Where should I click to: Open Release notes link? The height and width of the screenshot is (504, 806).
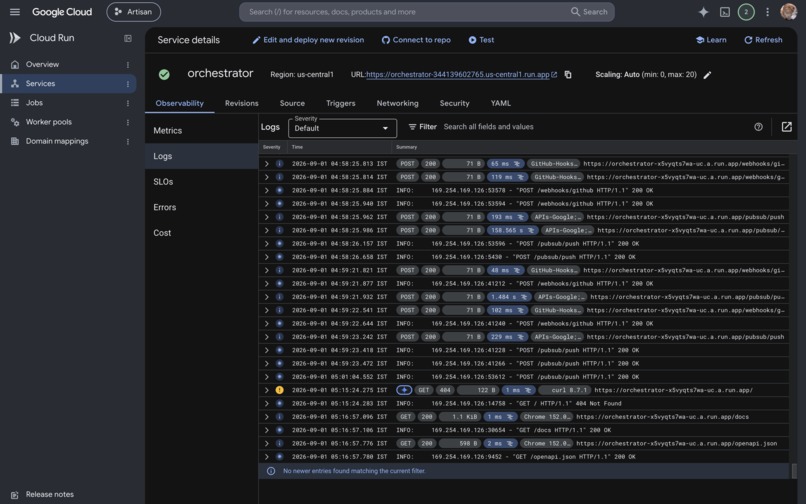49,494
